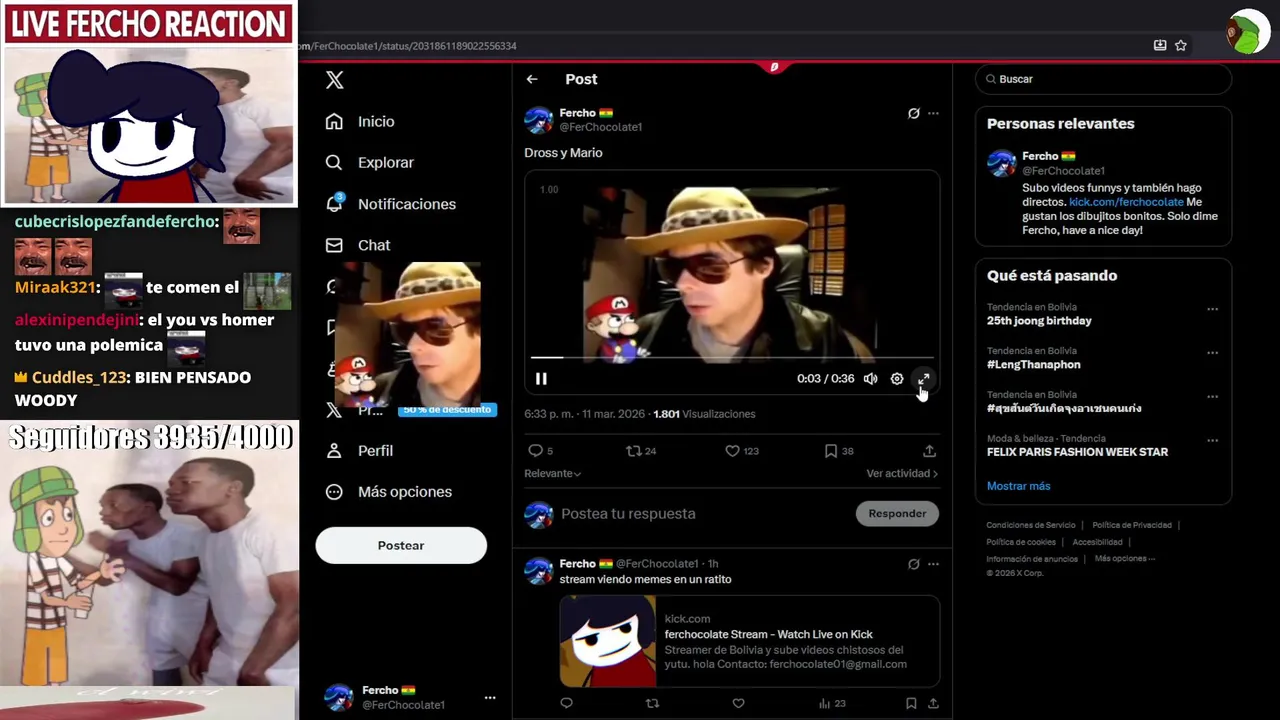1280x720 pixels.
Task: Open account switcher dots beside Fercho
Action: [x=490, y=698]
